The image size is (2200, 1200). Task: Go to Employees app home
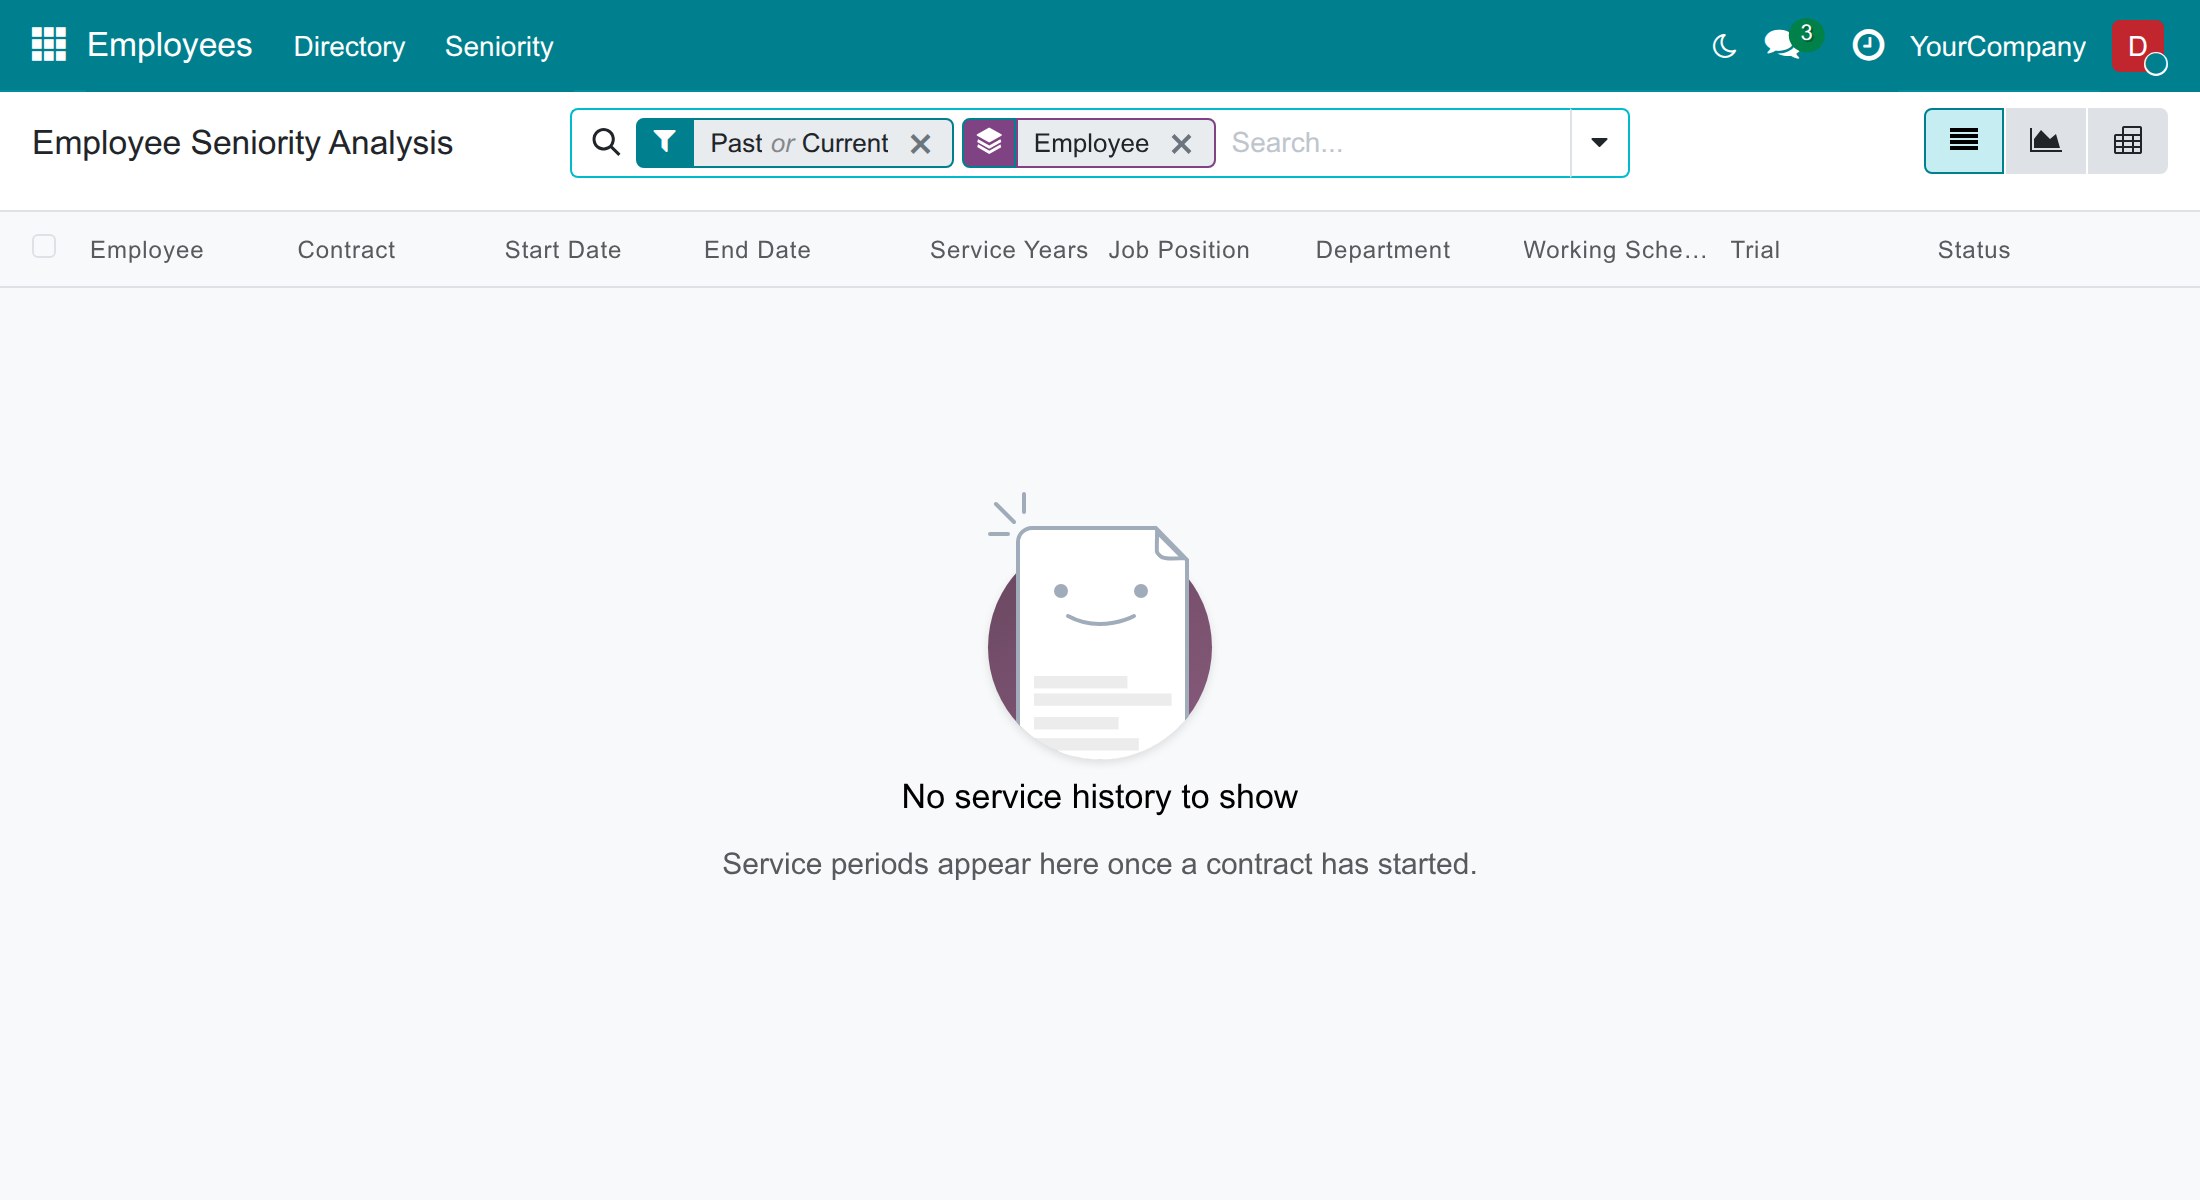click(x=169, y=45)
